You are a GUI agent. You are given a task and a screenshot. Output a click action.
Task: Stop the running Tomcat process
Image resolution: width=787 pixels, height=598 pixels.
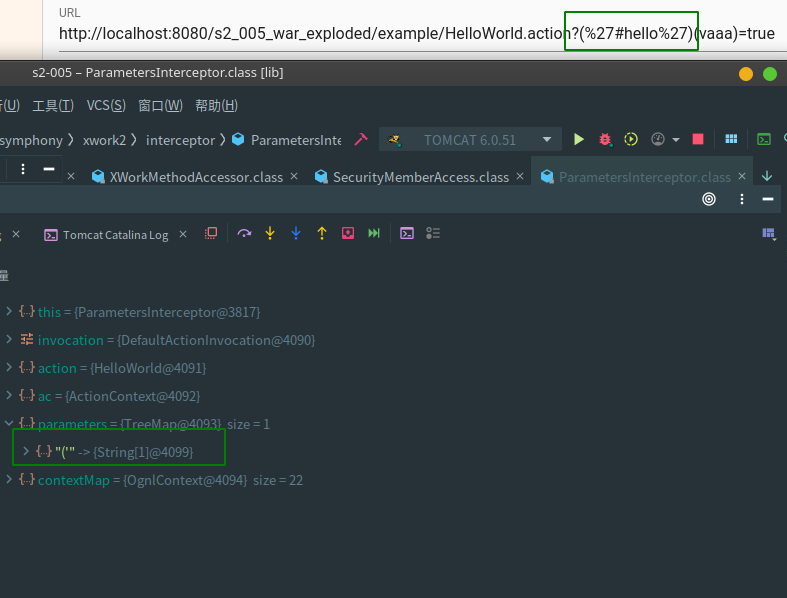pos(698,140)
